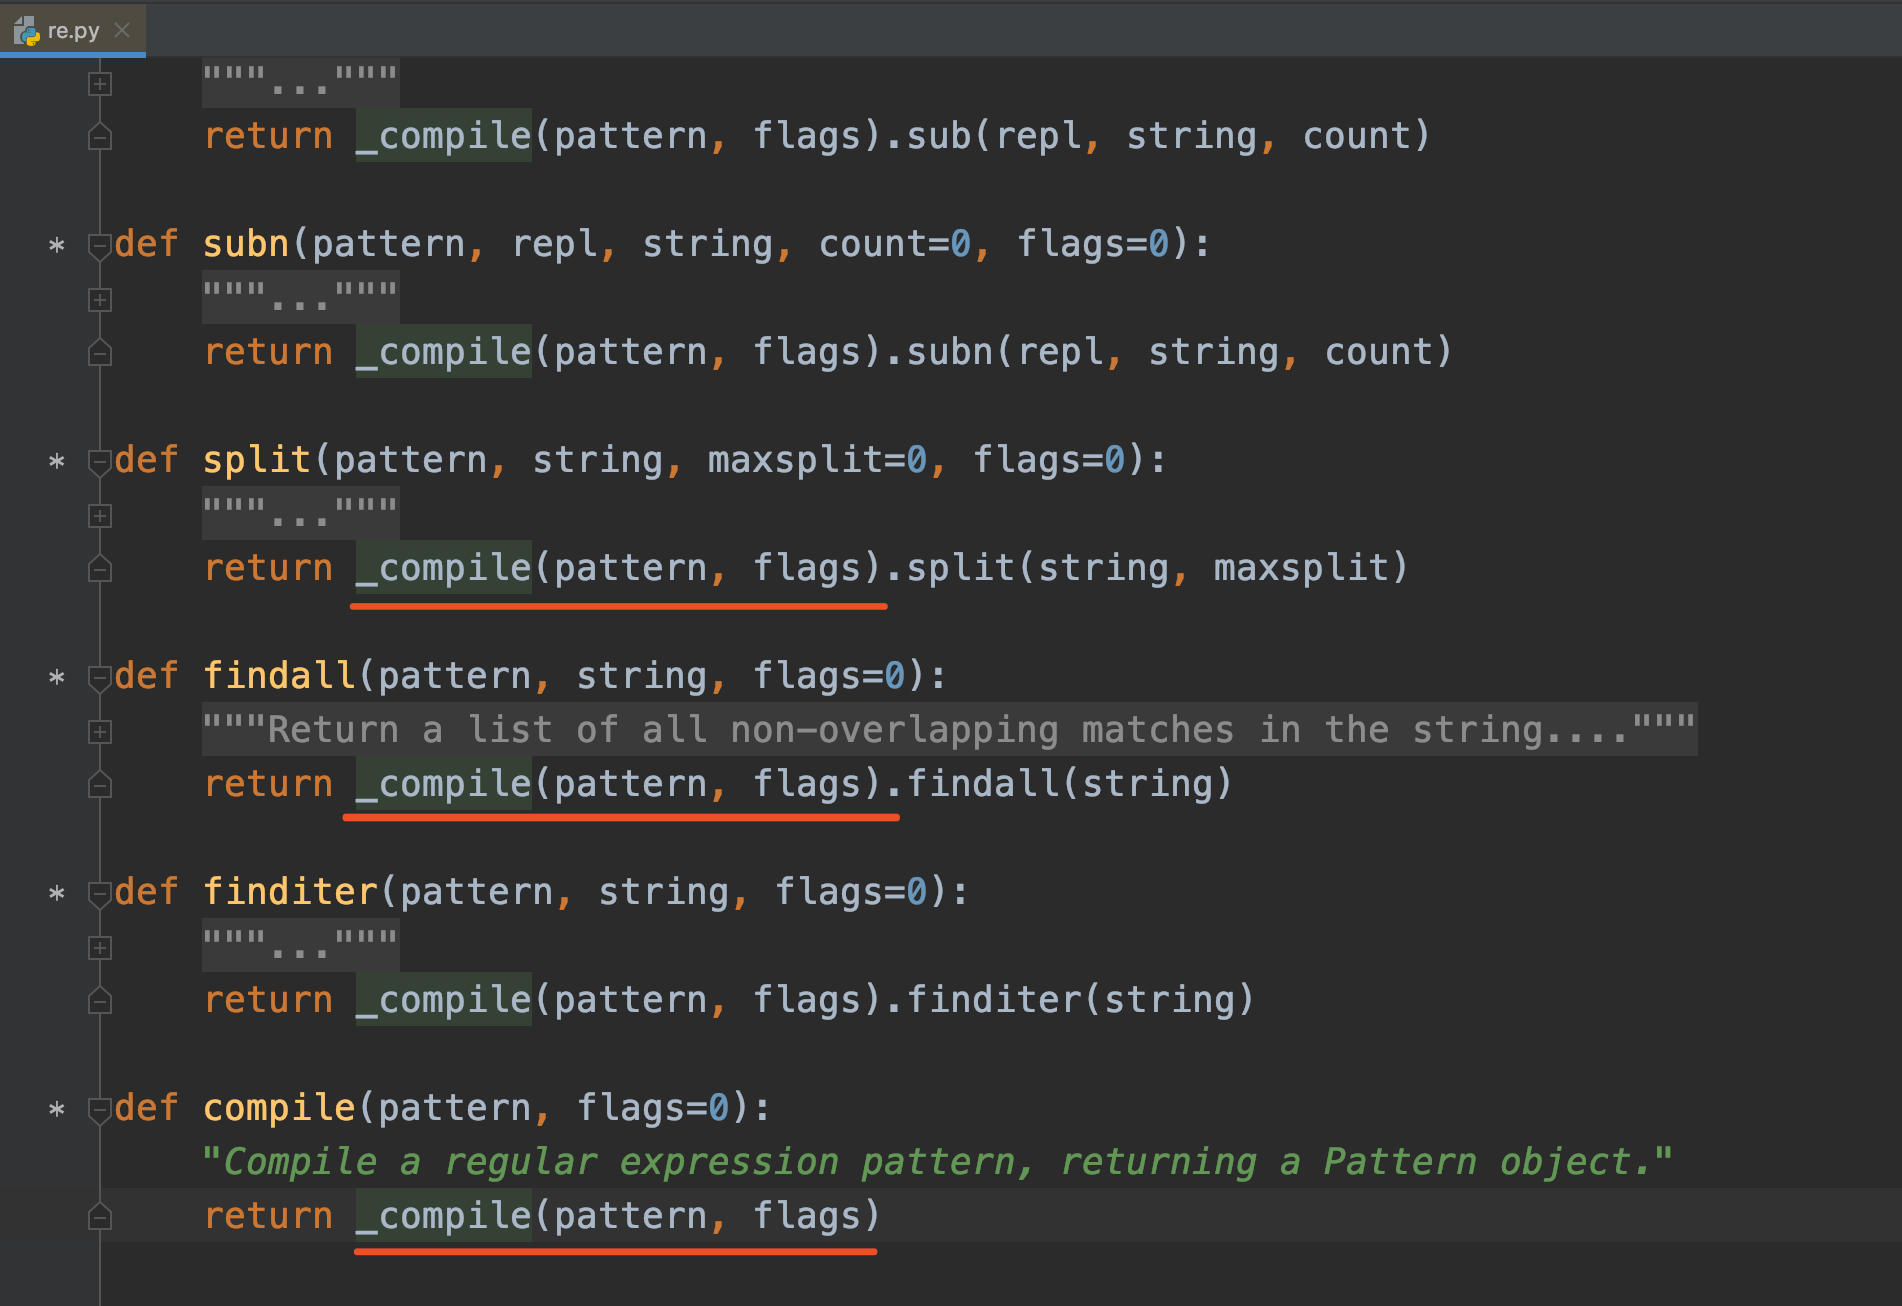The width and height of the screenshot is (1902, 1306).
Task: Click the asterisk gutter marker beside def split
Action: pos(57,461)
